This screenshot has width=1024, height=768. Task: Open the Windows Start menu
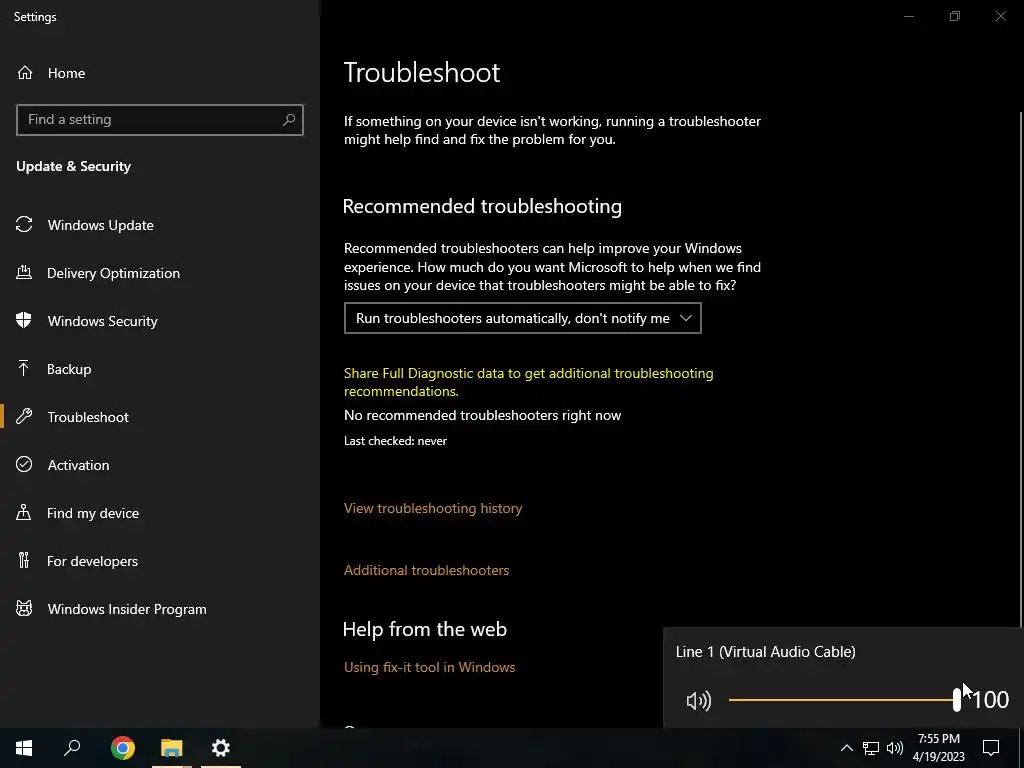(x=24, y=748)
